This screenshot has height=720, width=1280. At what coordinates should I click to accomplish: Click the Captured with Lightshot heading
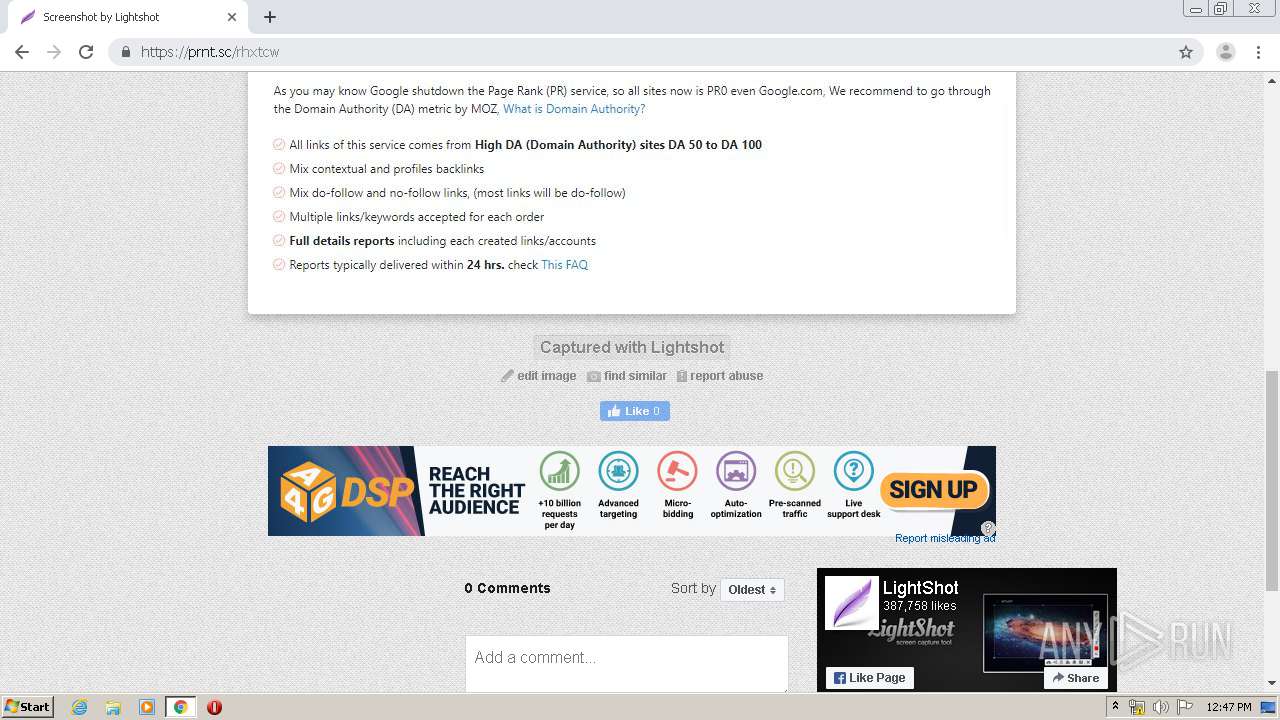click(632, 347)
